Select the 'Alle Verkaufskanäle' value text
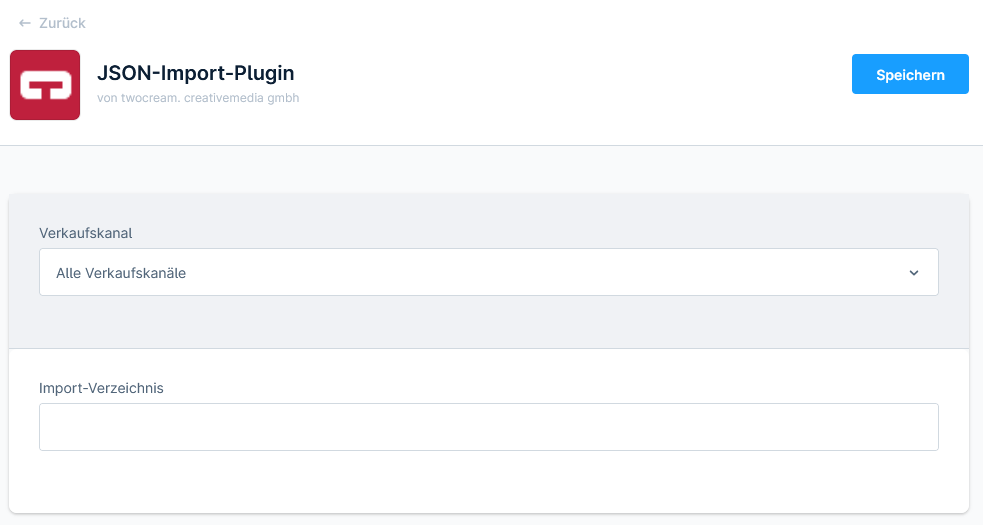This screenshot has width=983, height=525. [x=121, y=272]
